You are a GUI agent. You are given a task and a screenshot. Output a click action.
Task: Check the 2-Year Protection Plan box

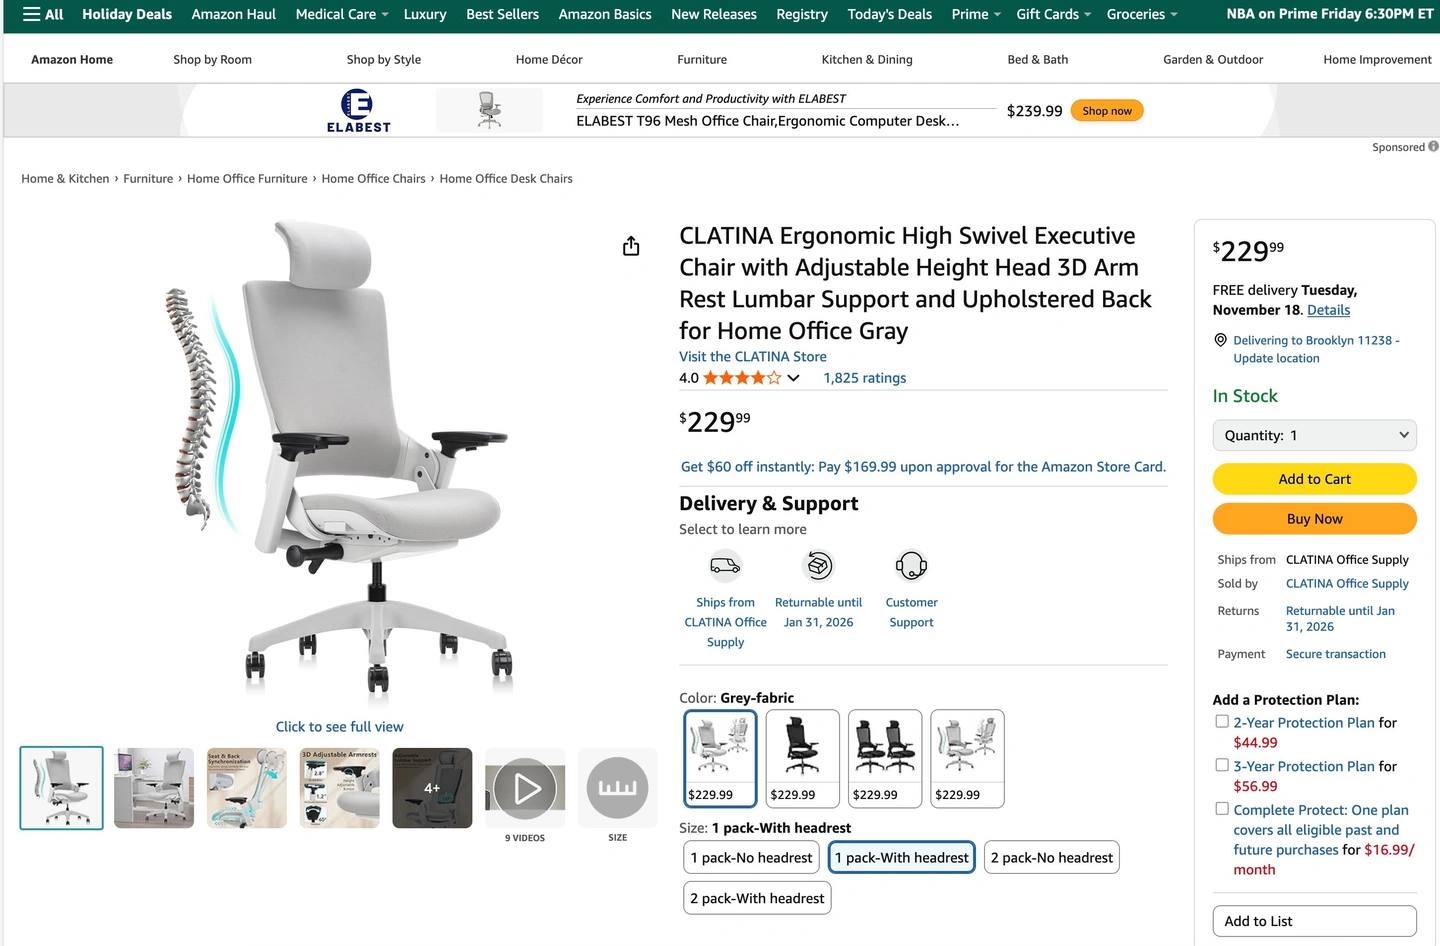pos(1222,721)
